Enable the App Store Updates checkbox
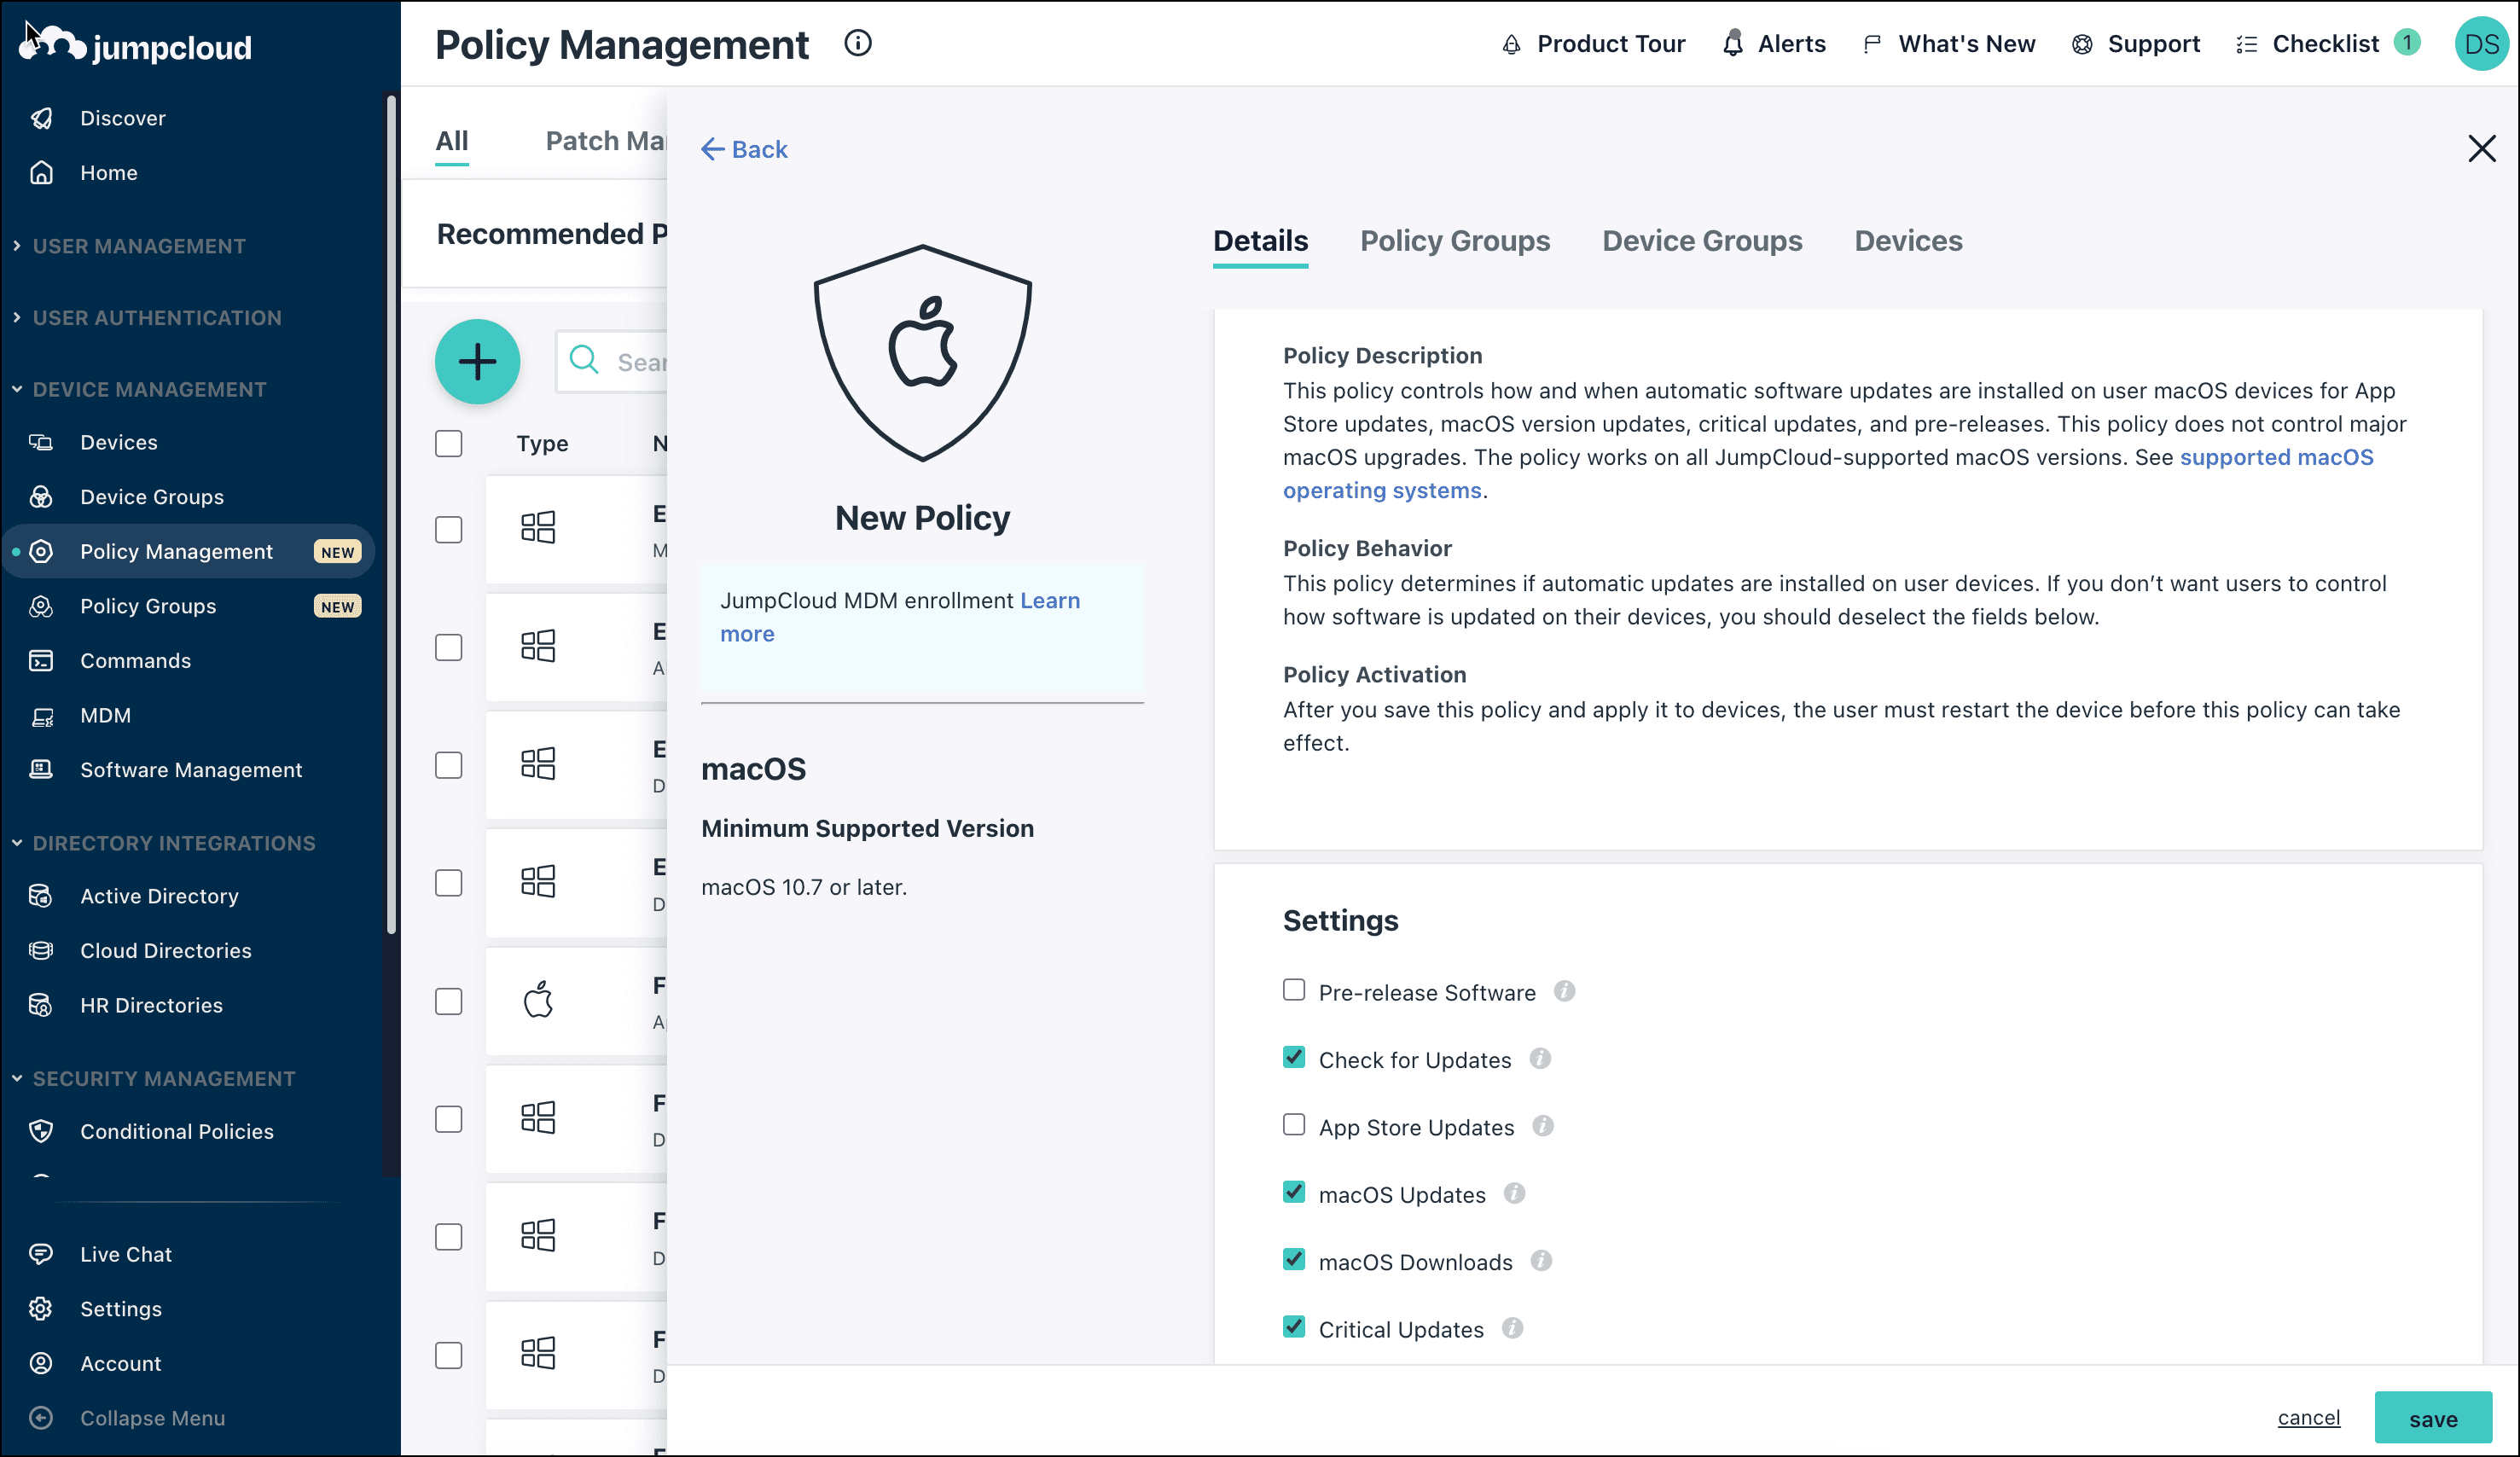The image size is (2520, 1457). 1294,1125
